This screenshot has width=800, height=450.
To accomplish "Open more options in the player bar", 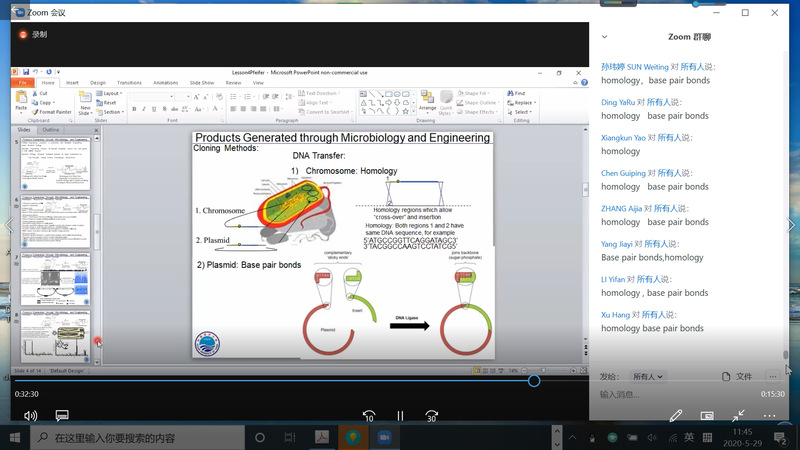I will [x=769, y=416].
